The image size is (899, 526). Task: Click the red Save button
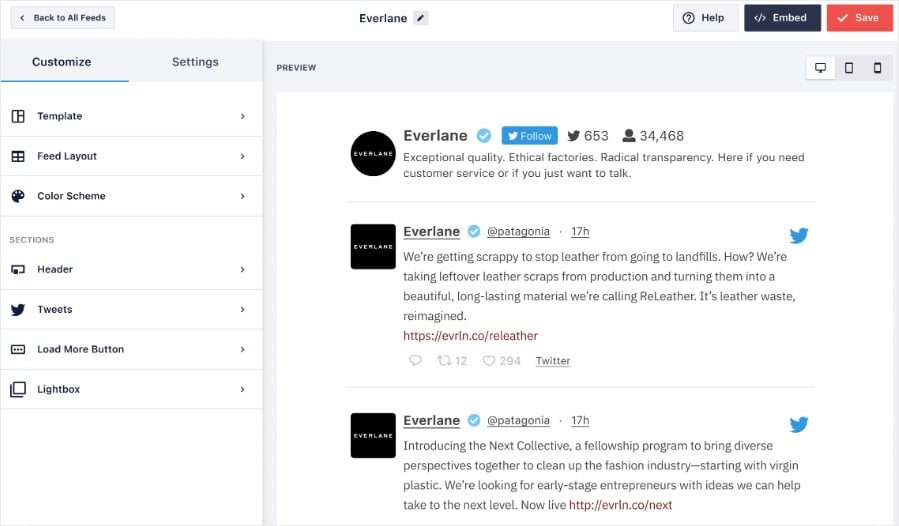tap(859, 18)
